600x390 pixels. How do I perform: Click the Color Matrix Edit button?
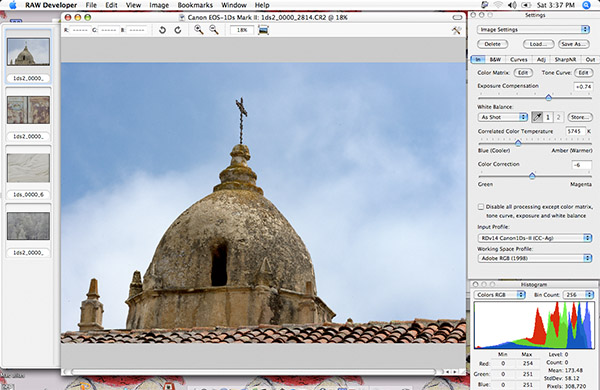523,72
